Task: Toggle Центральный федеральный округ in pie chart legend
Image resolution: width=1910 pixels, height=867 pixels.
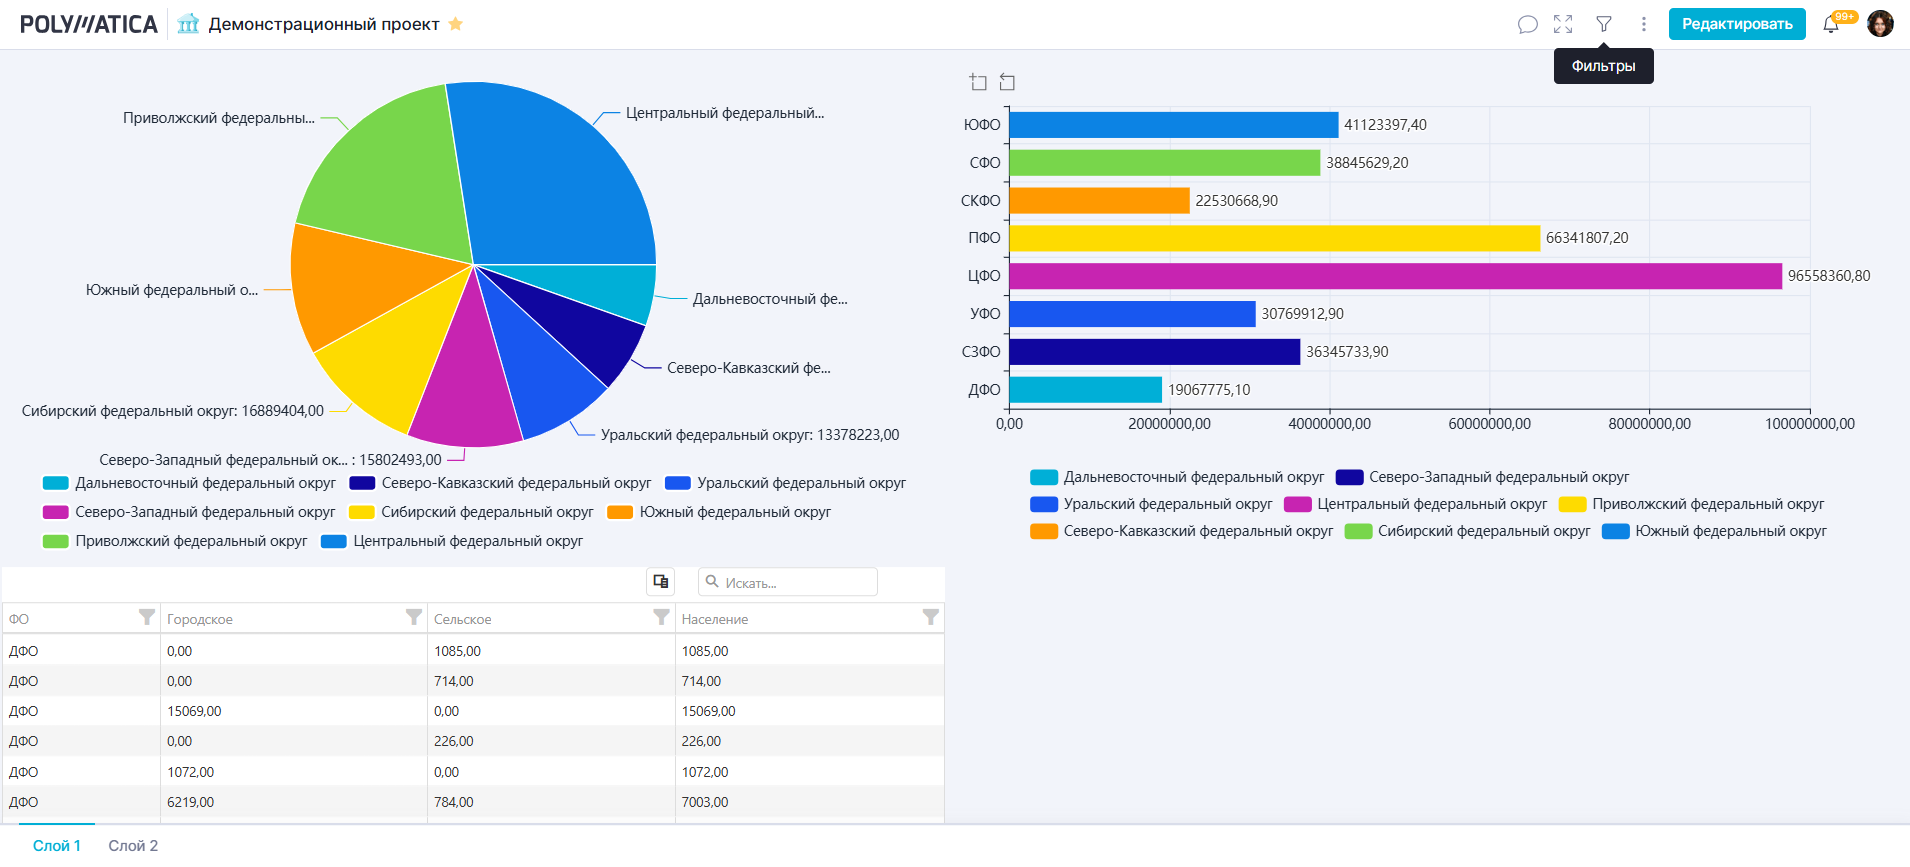Action: pyautogui.click(x=467, y=541)
